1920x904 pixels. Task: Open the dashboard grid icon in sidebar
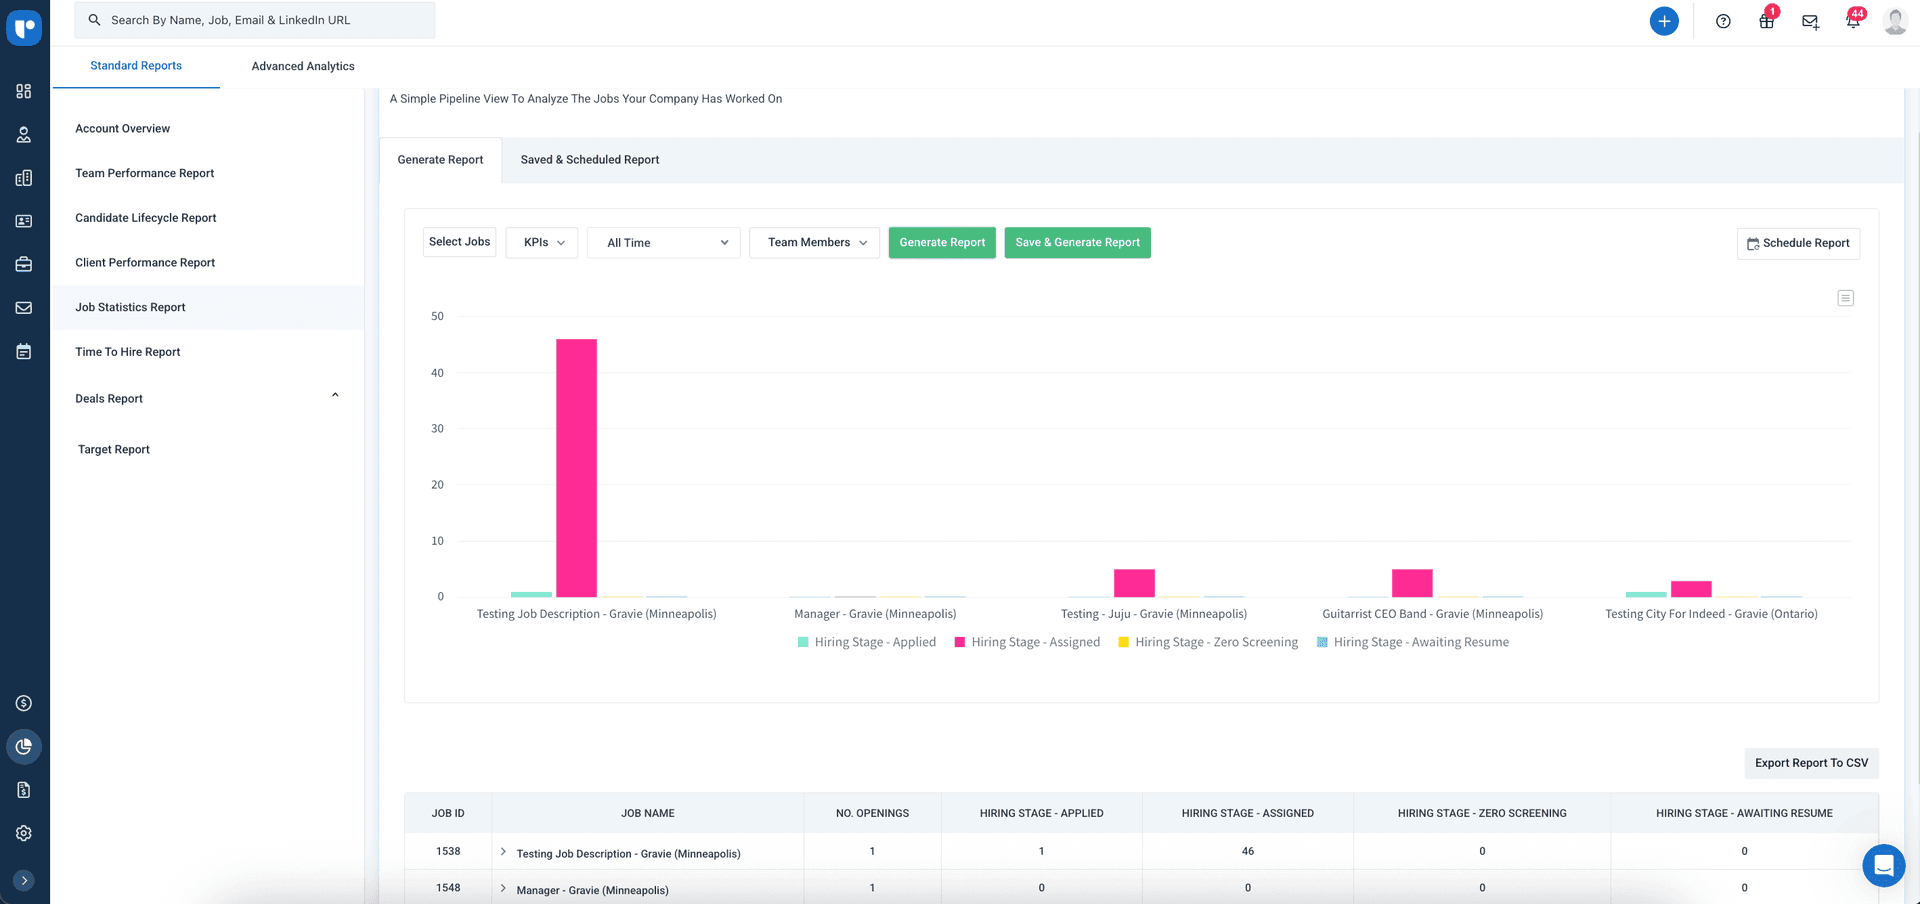coord(24,91)
